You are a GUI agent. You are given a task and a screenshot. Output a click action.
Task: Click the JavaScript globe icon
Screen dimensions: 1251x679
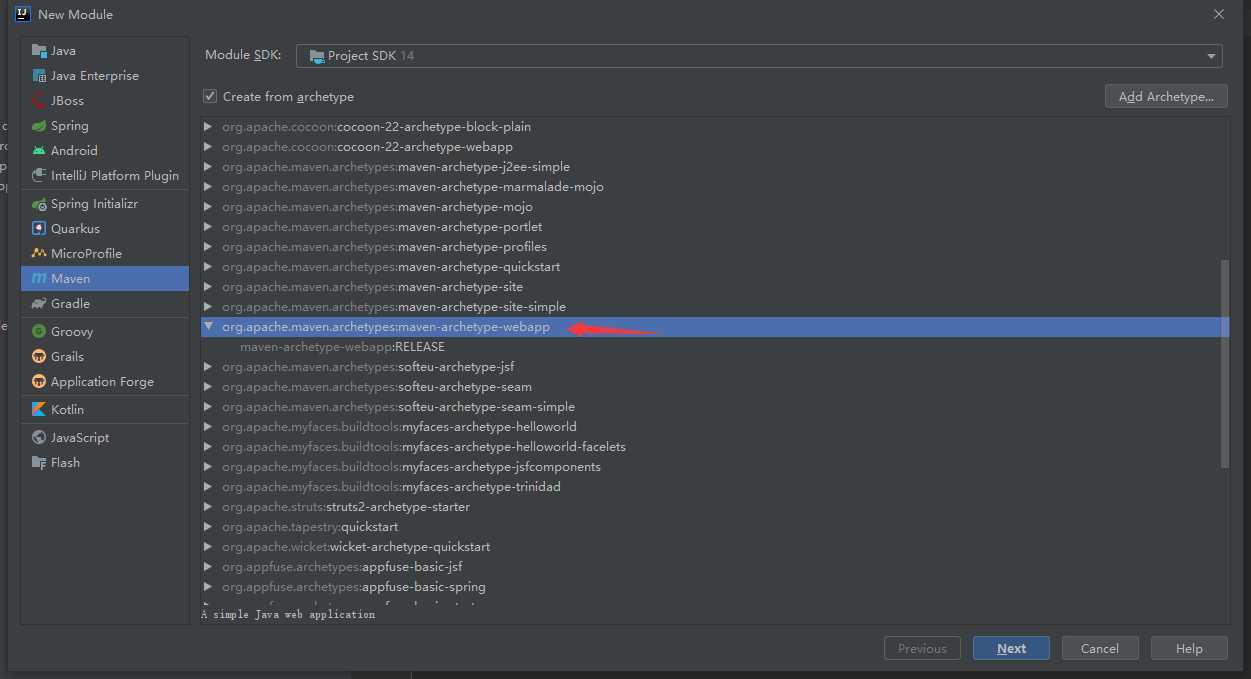pyautogui.click(x=39, y=438)
